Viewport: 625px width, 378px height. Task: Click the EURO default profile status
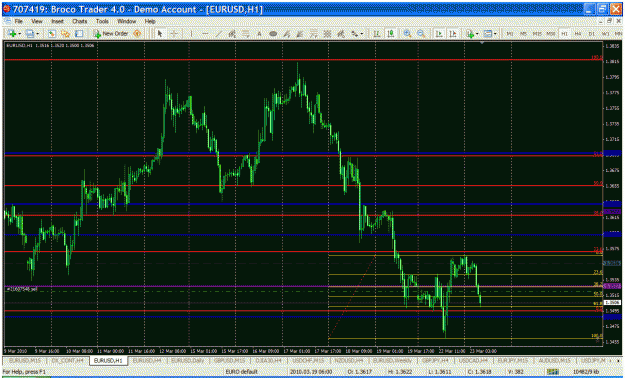[x=242, y=372]
